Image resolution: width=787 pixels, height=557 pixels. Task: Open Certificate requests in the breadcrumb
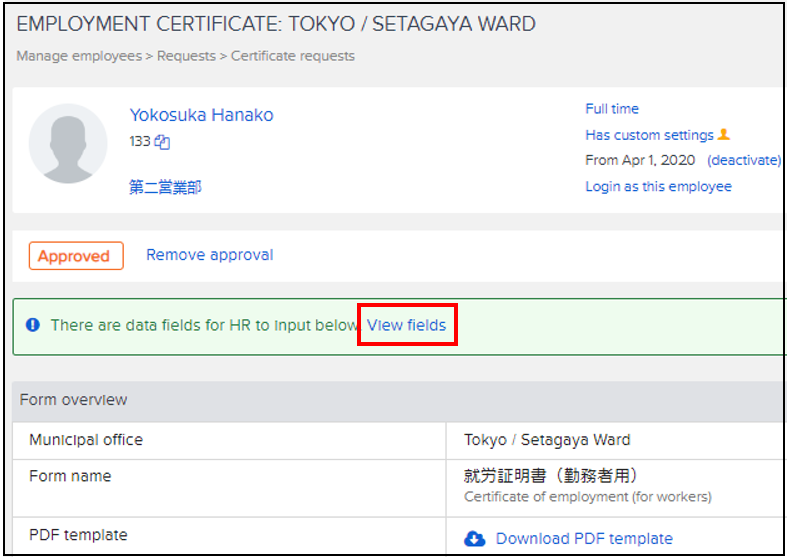tap(293, 56)
